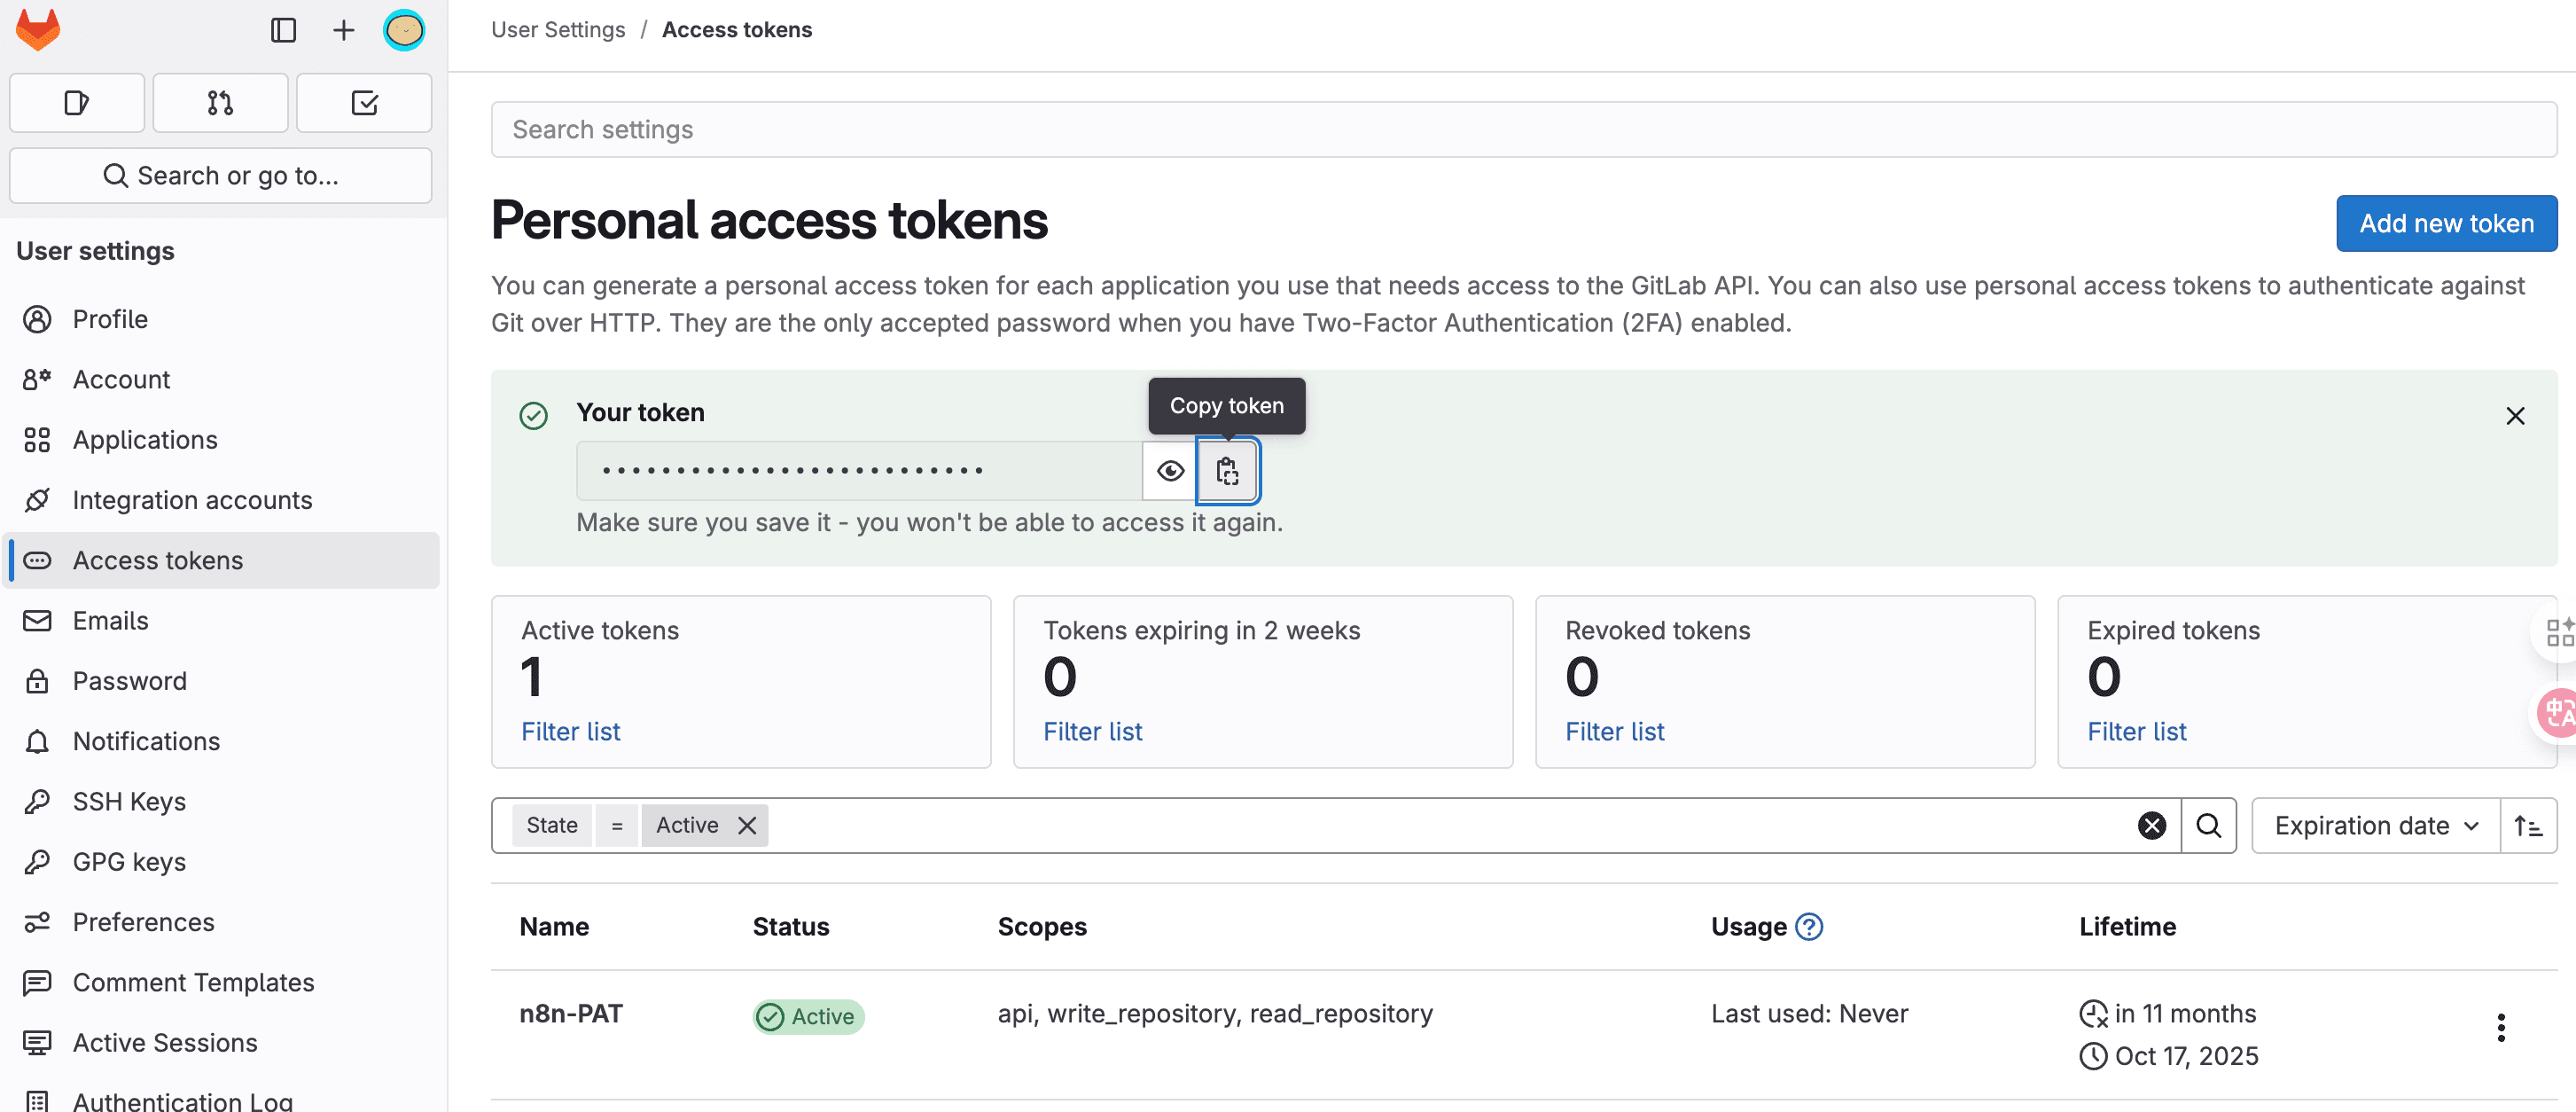The image size is (2576, 1112).
Task: Click Filter list under Revoked tokens
Action: (1613, 731)
